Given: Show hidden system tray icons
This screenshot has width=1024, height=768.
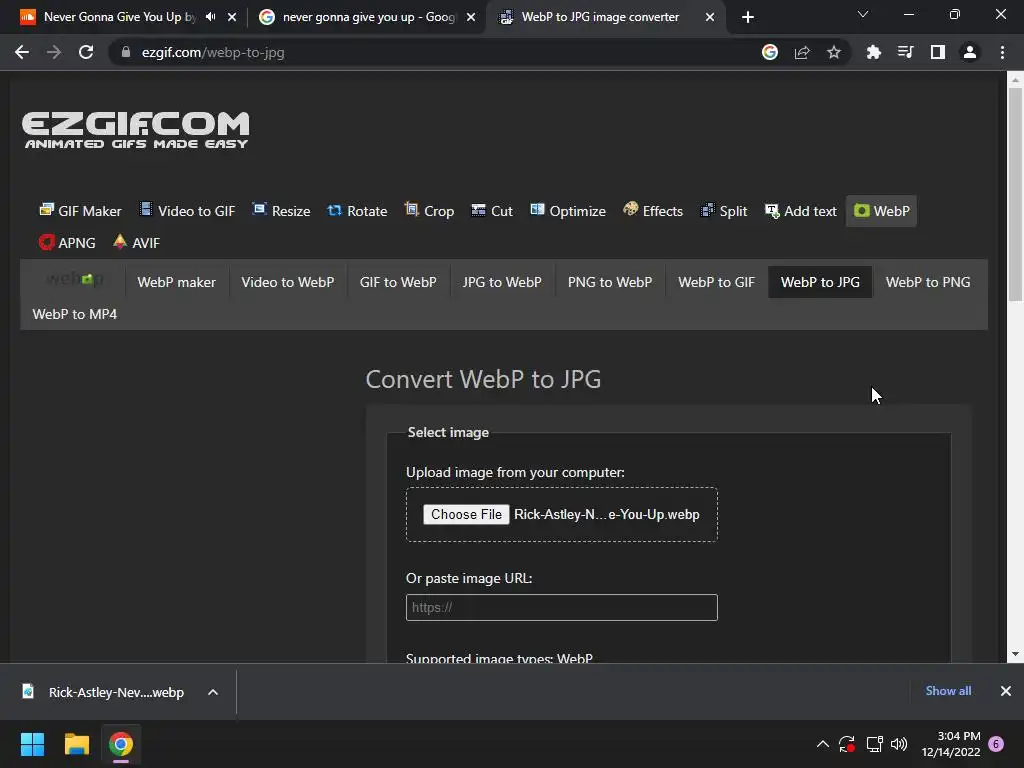Looking at the screenshot, I should coord(823,744).
